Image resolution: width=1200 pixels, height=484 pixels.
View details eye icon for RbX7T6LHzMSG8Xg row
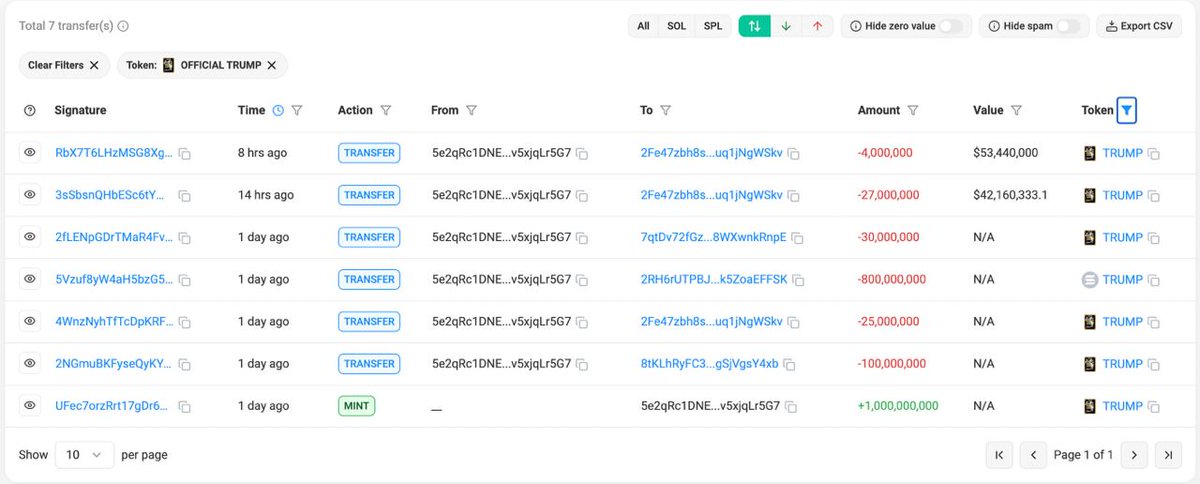pos(30,153)
